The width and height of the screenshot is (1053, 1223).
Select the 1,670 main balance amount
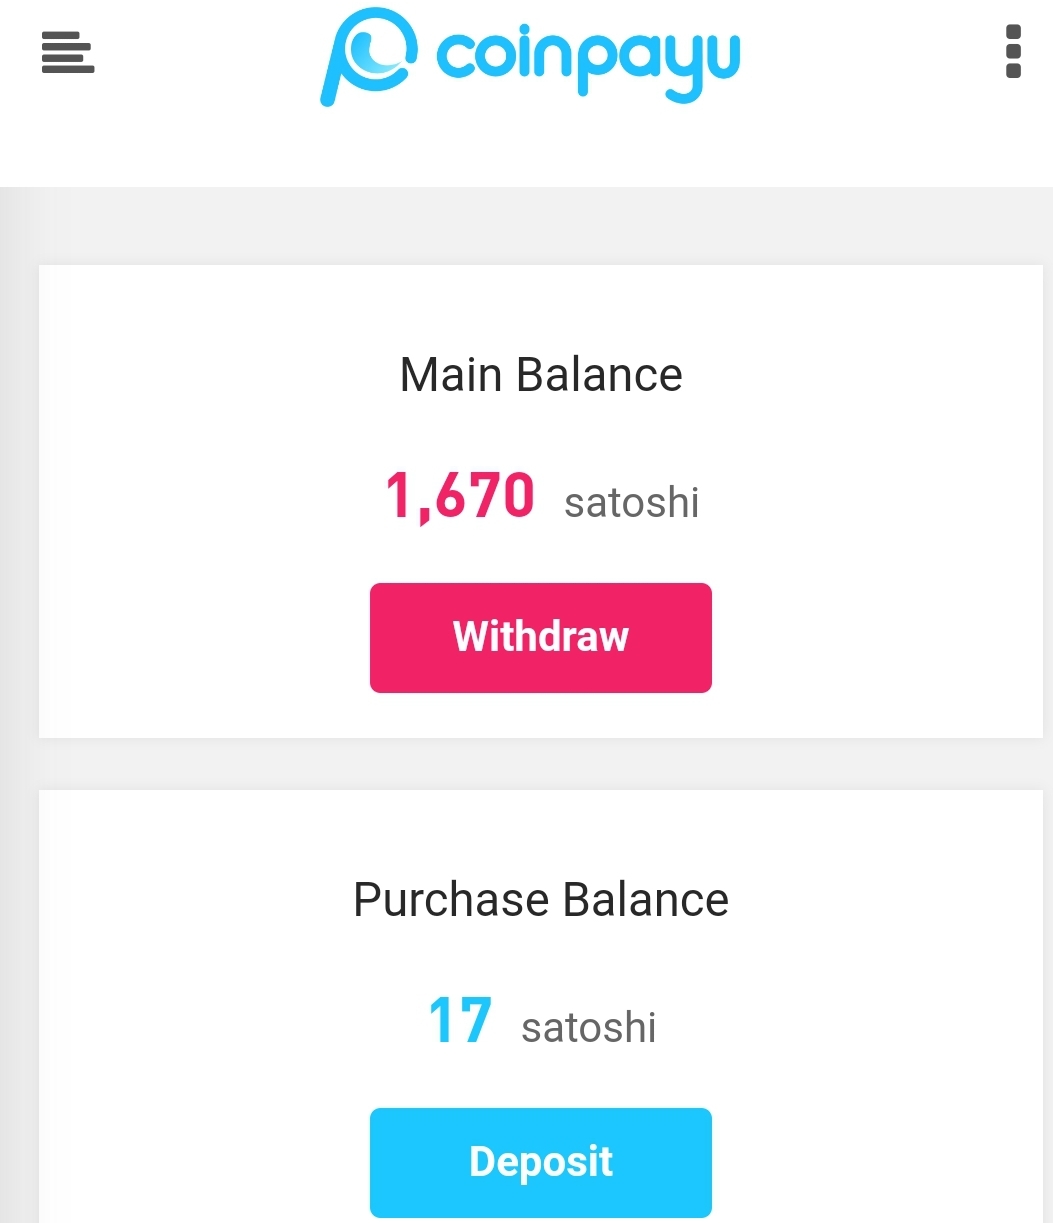tap(460, 497)
